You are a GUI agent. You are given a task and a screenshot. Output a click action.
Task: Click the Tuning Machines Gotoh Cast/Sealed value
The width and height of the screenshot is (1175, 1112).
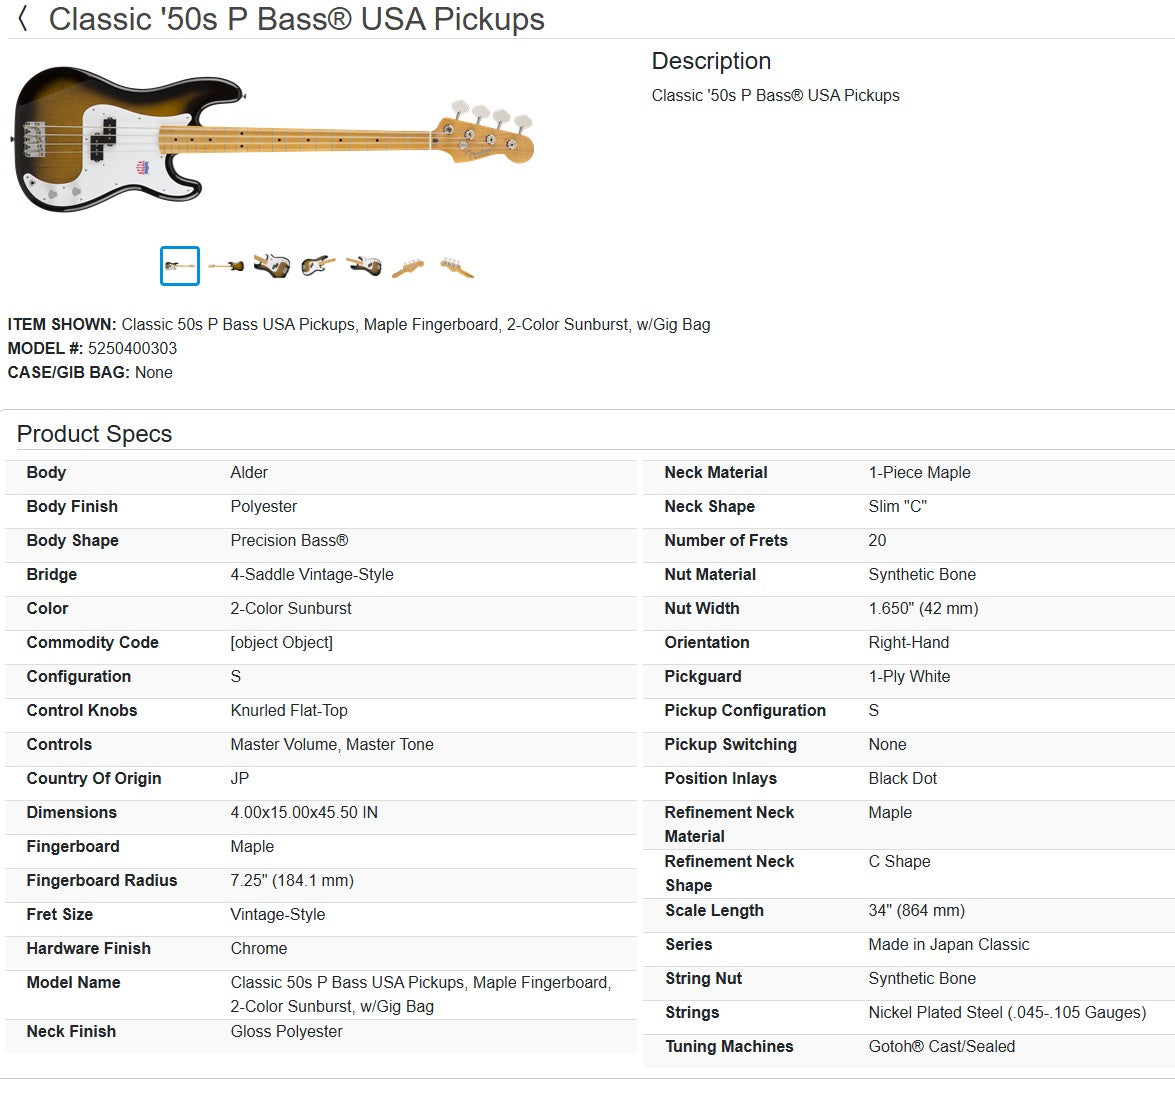[941, 1046]
